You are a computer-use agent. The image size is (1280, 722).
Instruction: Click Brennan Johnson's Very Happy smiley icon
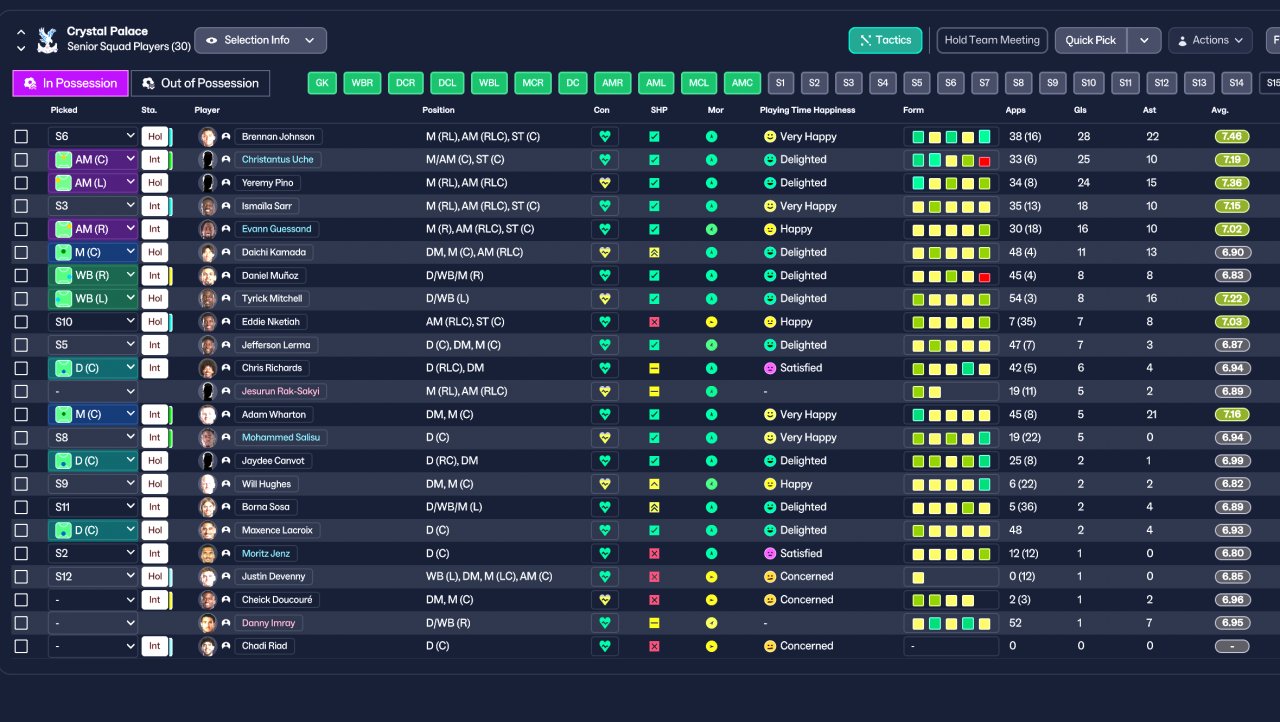click(770, 137)
